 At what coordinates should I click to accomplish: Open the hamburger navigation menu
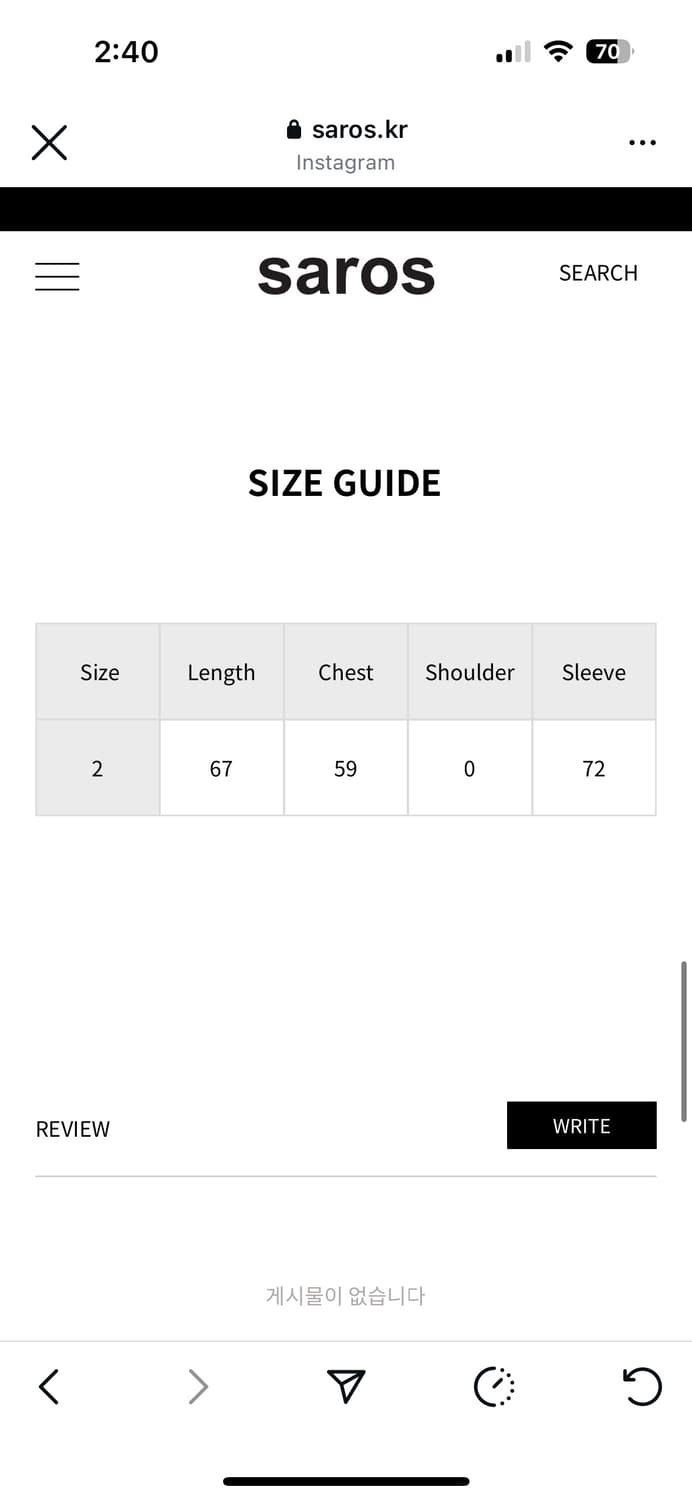point(57,276)
